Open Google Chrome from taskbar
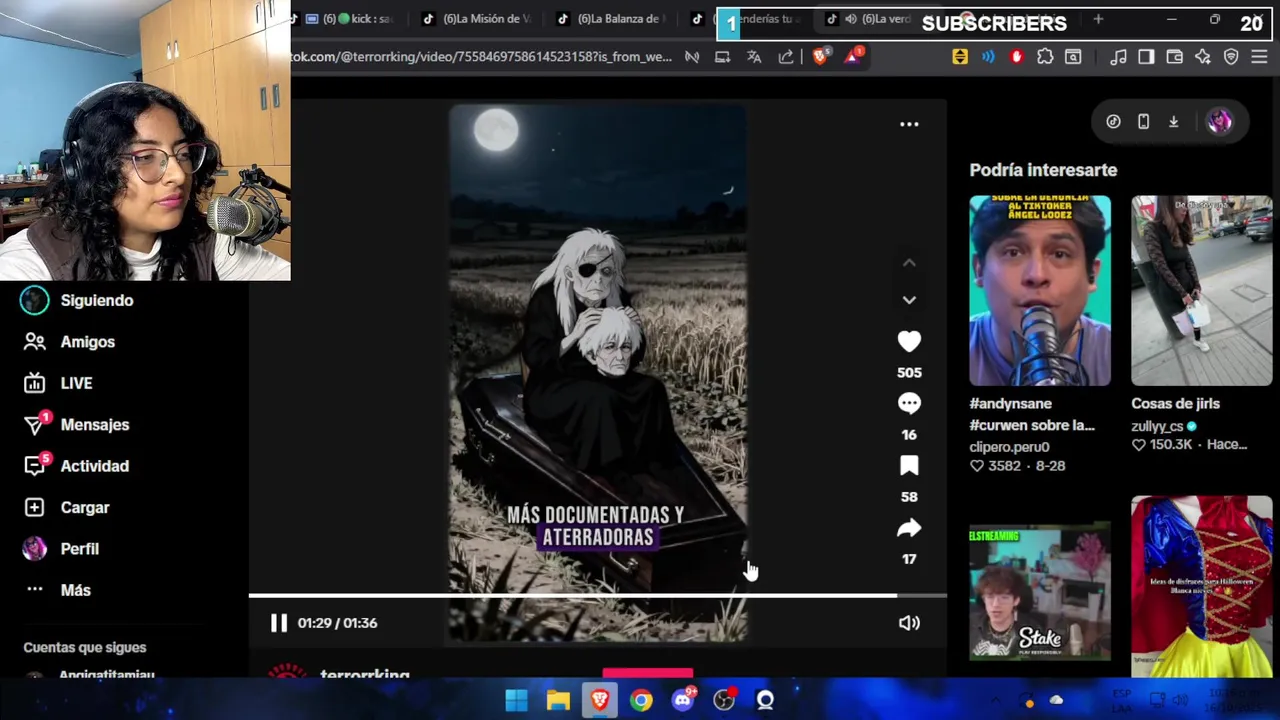 point(641,700)
